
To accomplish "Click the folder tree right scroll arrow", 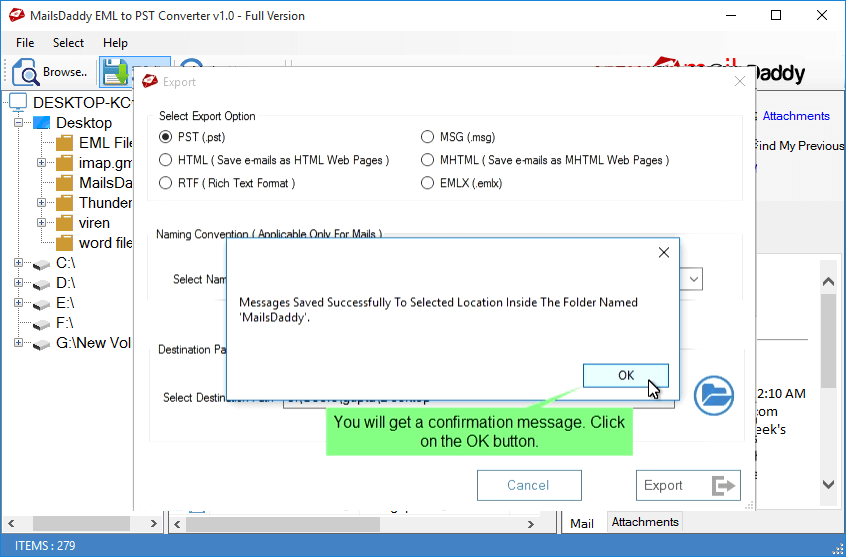I will pyautogui.click(x=153, y=524).
